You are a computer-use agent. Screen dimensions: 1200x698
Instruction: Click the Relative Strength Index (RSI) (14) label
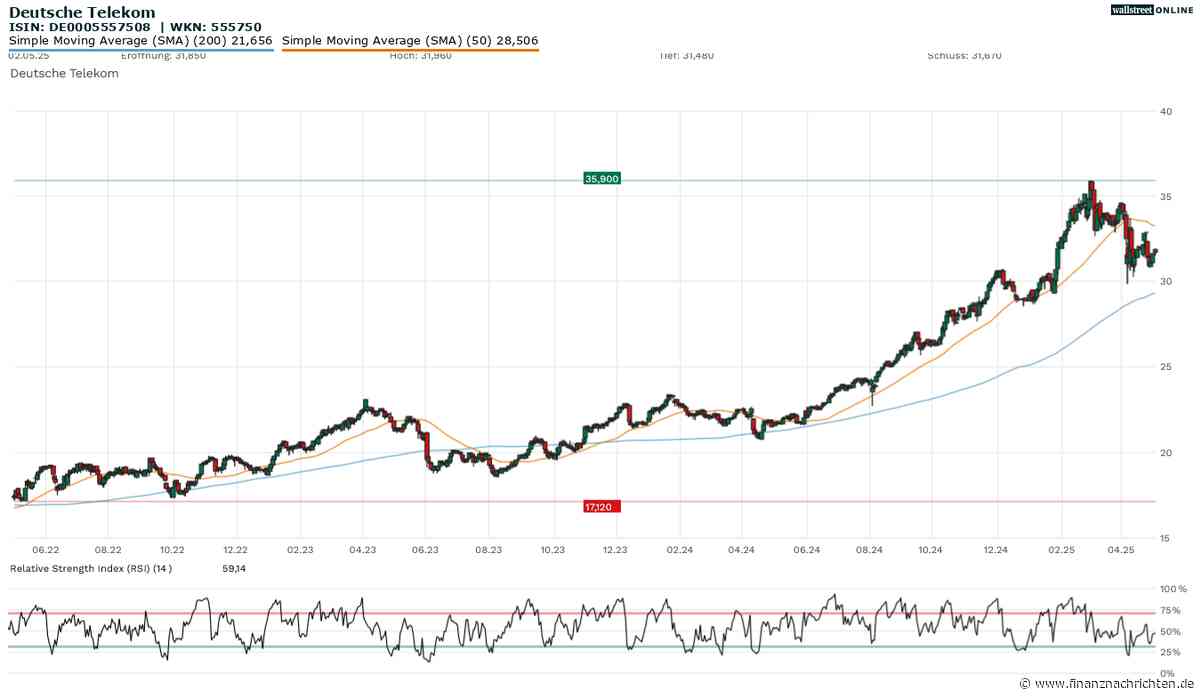pyautogui.click(x=91, y=569)
